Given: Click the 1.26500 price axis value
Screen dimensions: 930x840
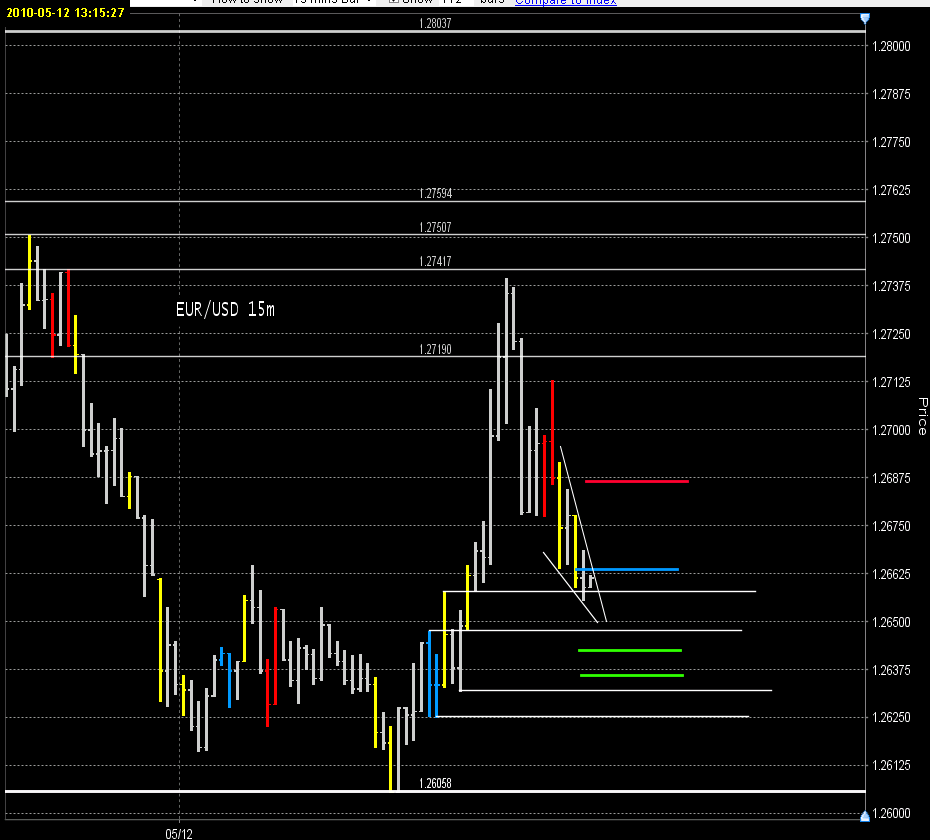Looking at the screenshot, I should click(x=891, y=622).
